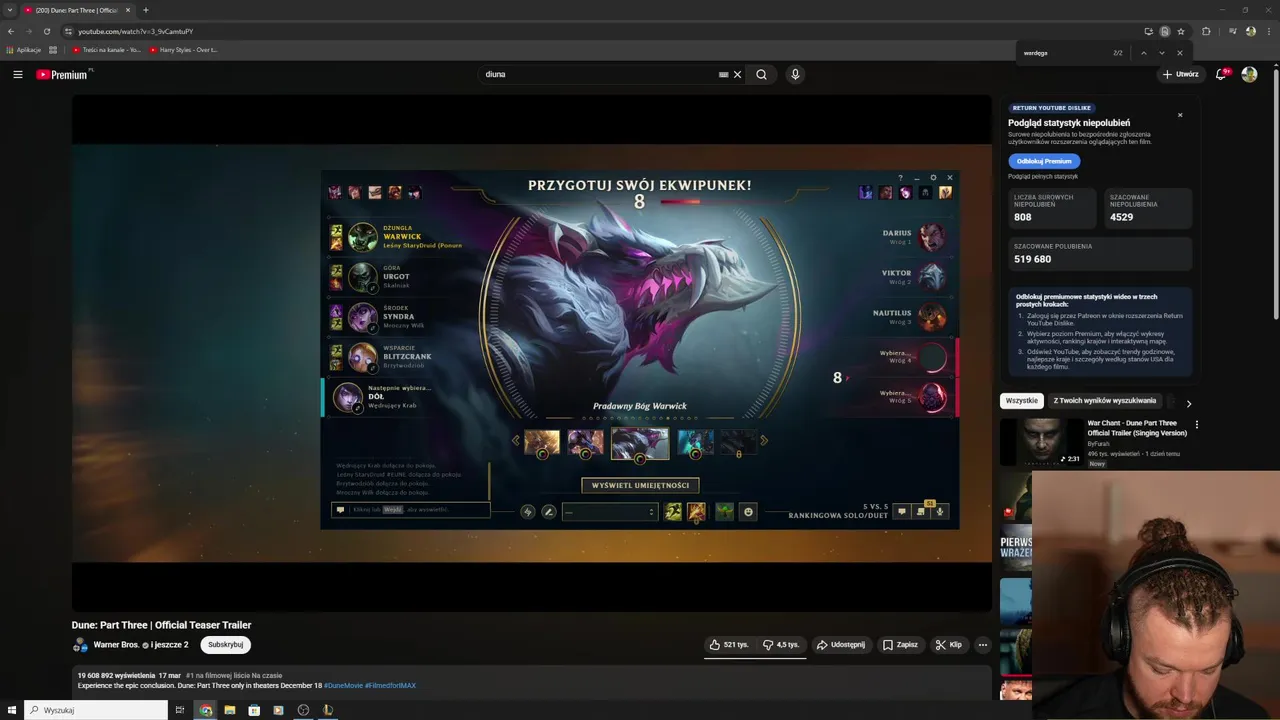Open options menu for War Chant video

[x=1196, y=424]
